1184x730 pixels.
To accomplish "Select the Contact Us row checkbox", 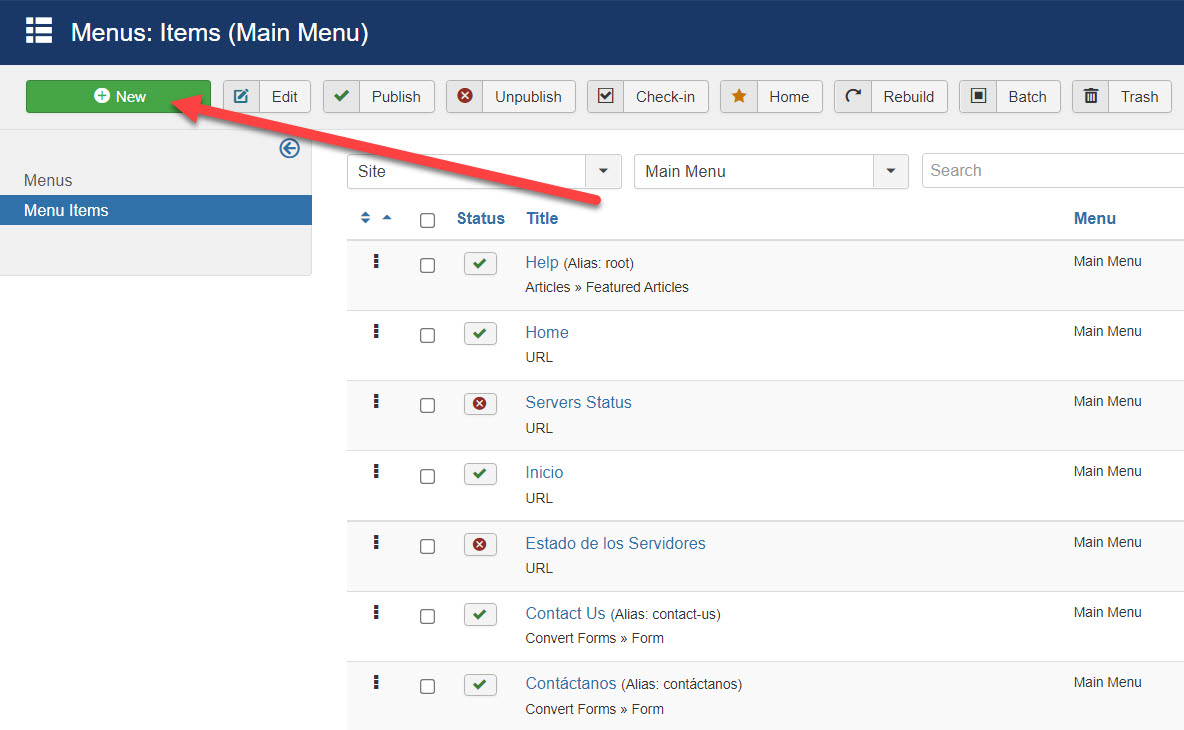I will [427, 616].
